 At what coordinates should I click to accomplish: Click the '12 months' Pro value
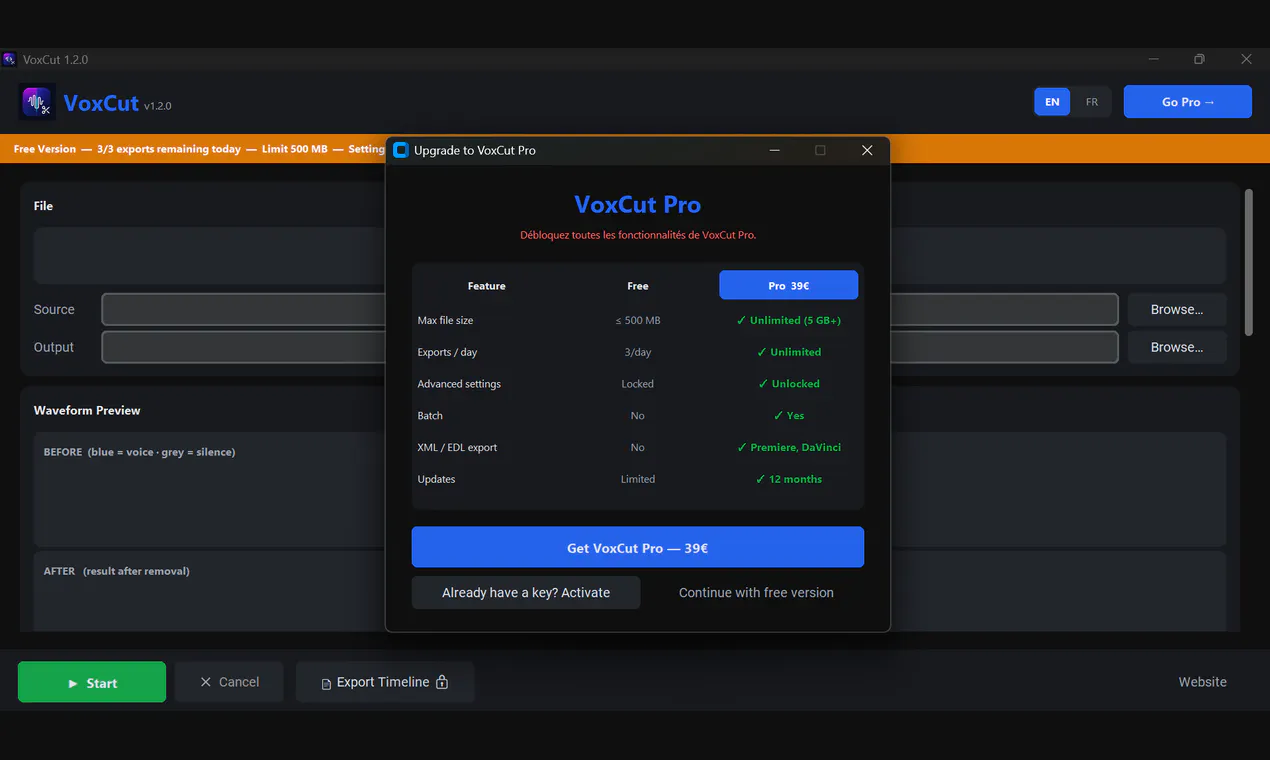pos(789,479)
